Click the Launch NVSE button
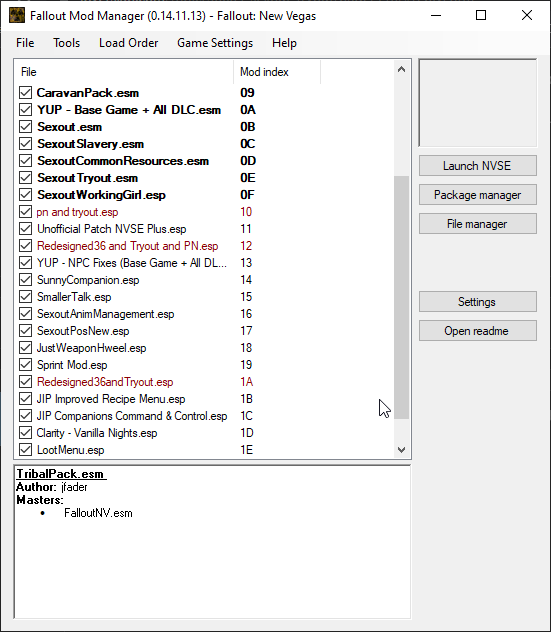The image size is (551, 632). 478,166
